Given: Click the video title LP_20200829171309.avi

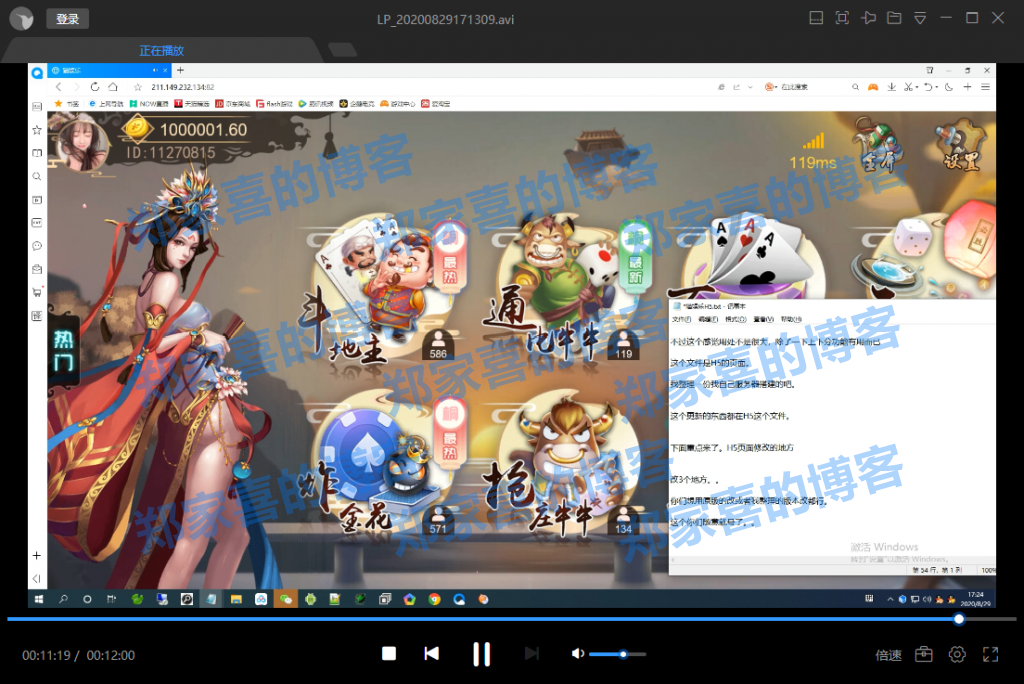Looking at the screenshot, I should pos(445,20).
